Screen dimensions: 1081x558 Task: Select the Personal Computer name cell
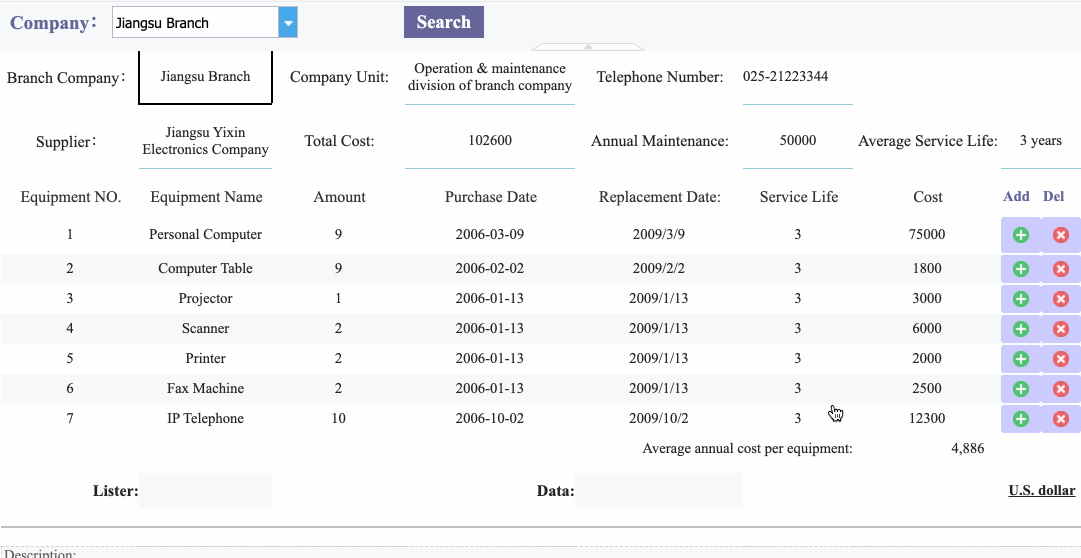coord(205,235)
